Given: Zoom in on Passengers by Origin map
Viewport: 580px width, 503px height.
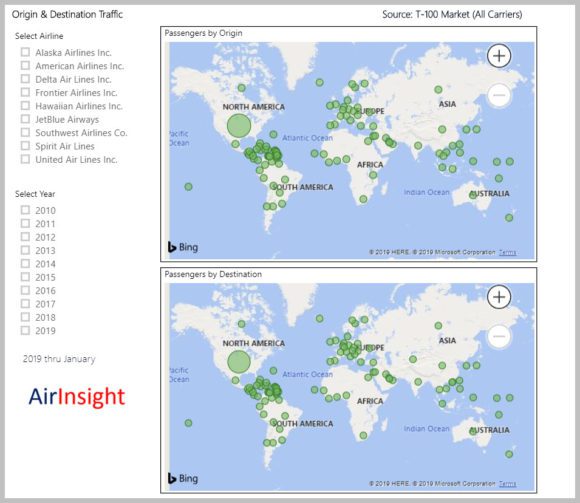Looking at the screenshot, I should (499, 56).
